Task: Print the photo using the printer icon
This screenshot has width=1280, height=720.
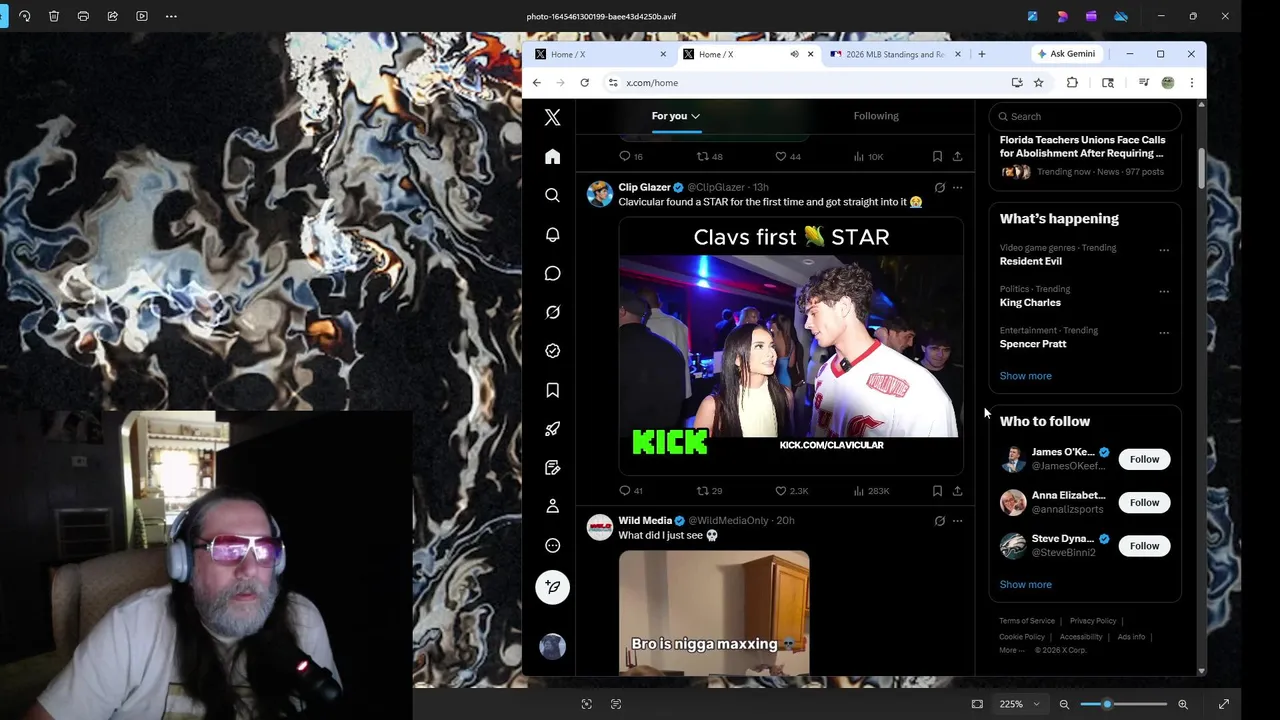Action: coord(83,16)
